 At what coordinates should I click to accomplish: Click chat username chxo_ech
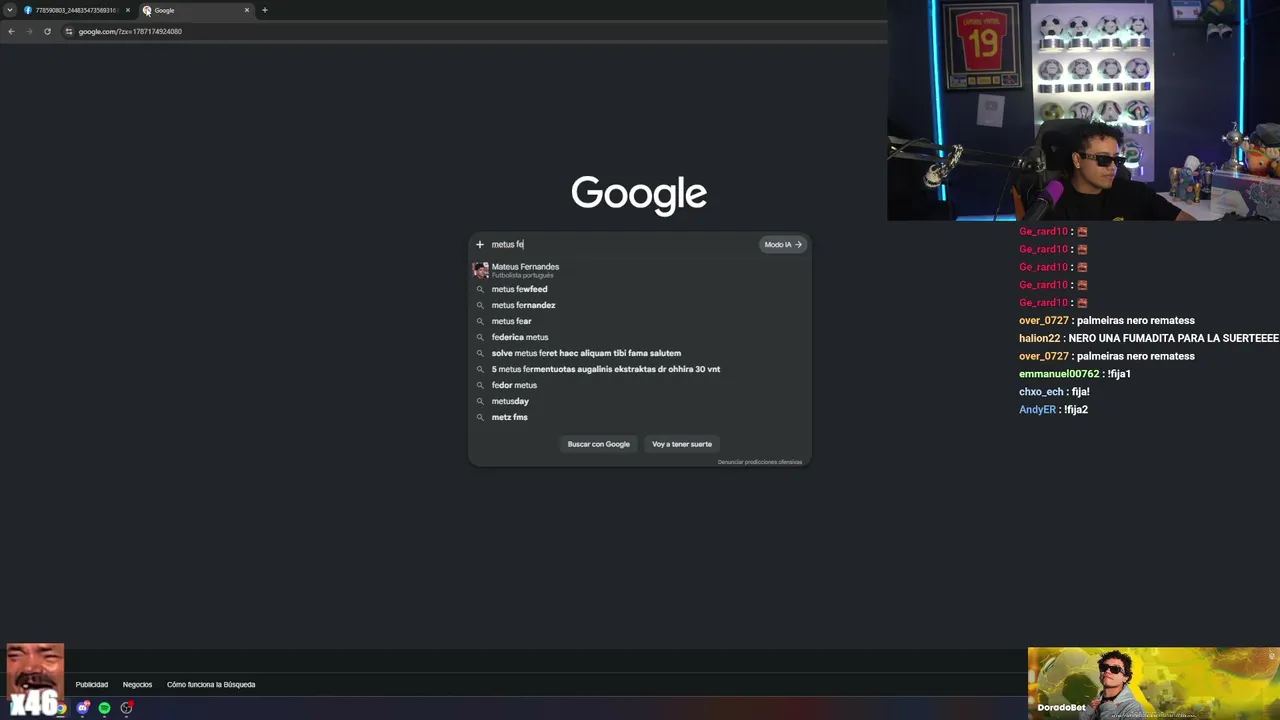[x=1041, y=392]
